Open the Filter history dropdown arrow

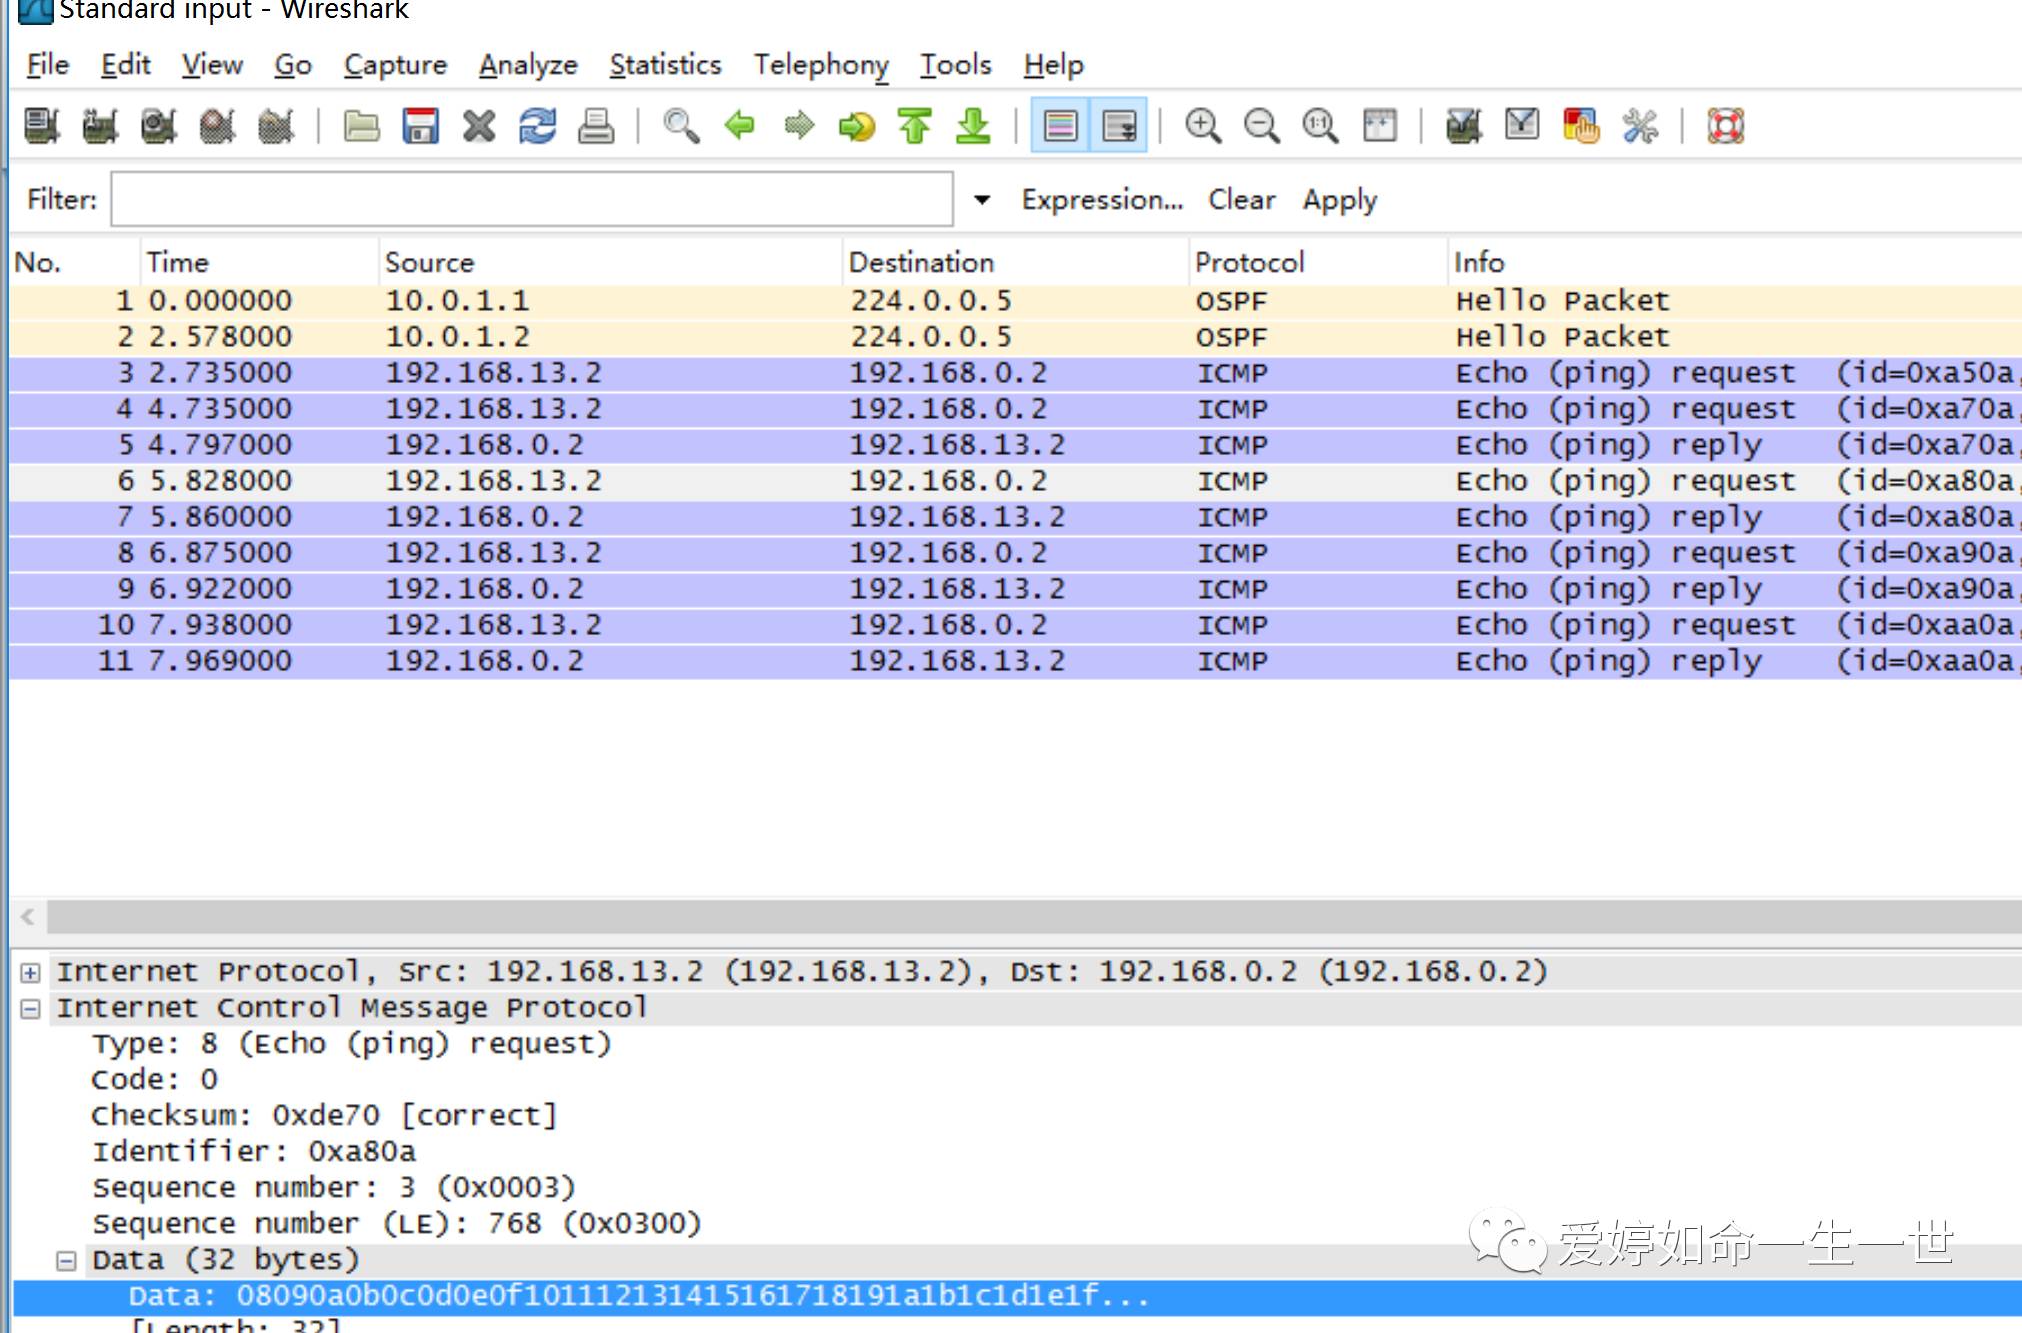[982, 200]
